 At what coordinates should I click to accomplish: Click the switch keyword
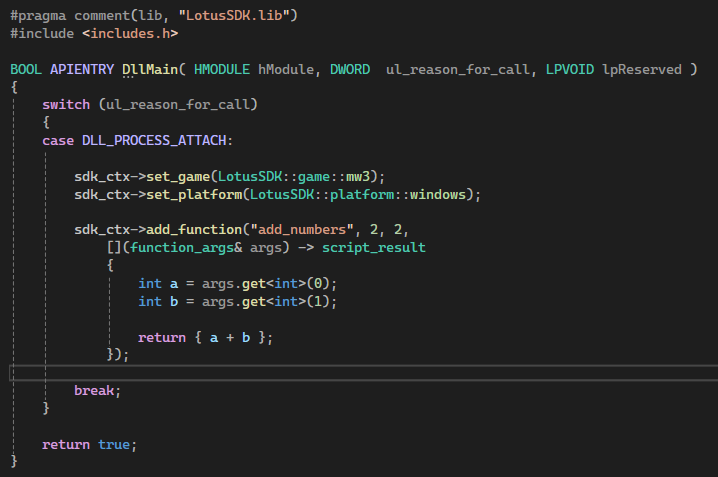[66, 105]
